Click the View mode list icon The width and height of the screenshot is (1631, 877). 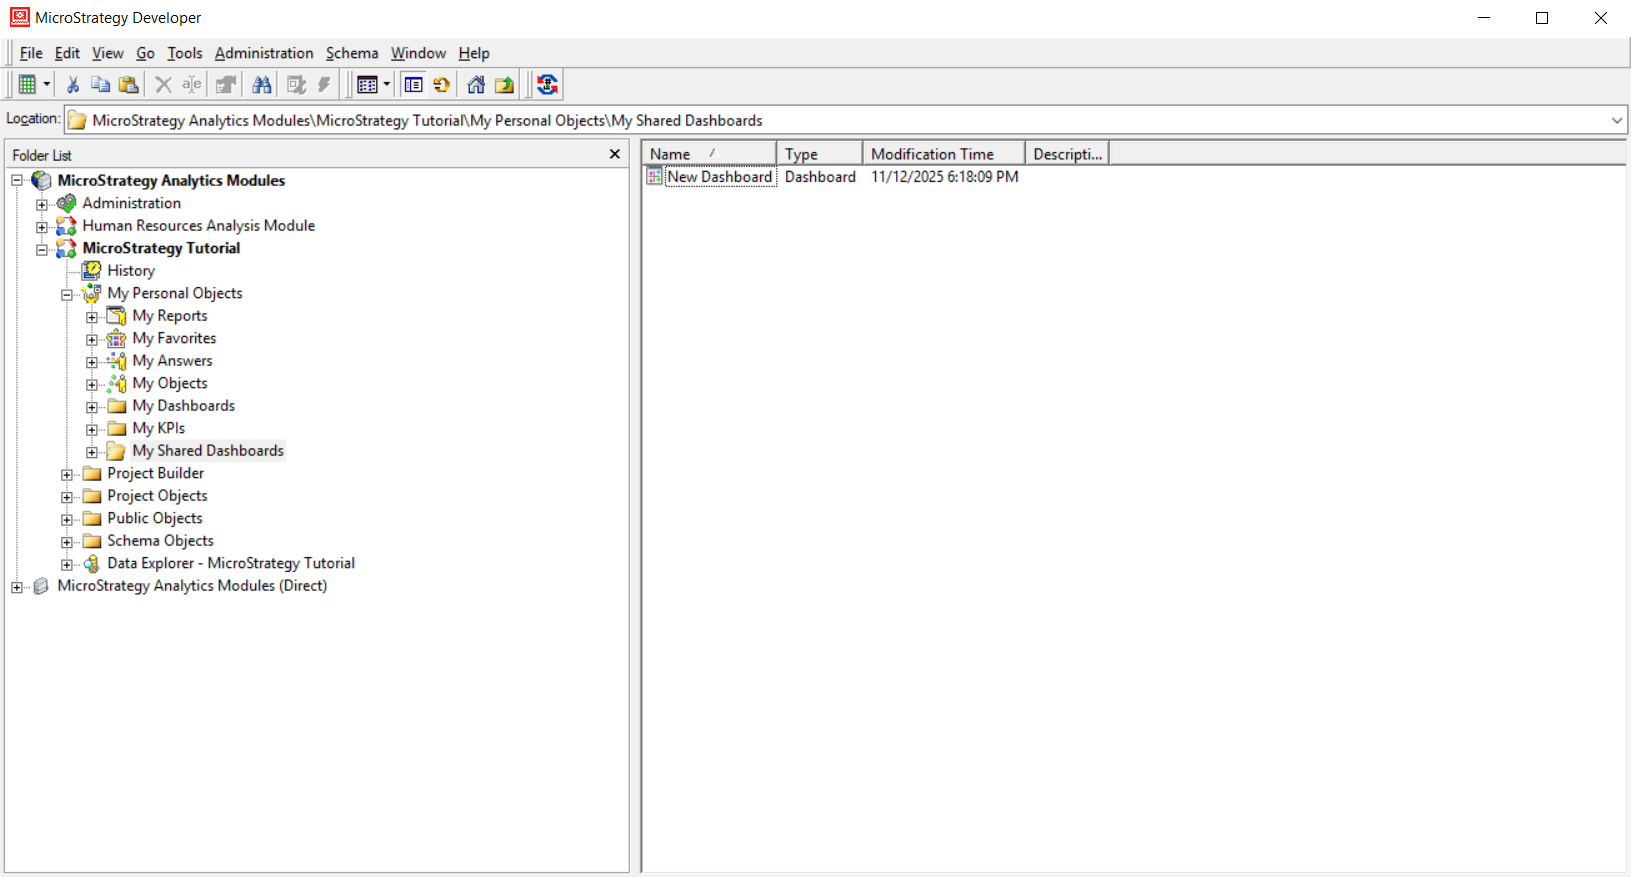pos(367,85)
